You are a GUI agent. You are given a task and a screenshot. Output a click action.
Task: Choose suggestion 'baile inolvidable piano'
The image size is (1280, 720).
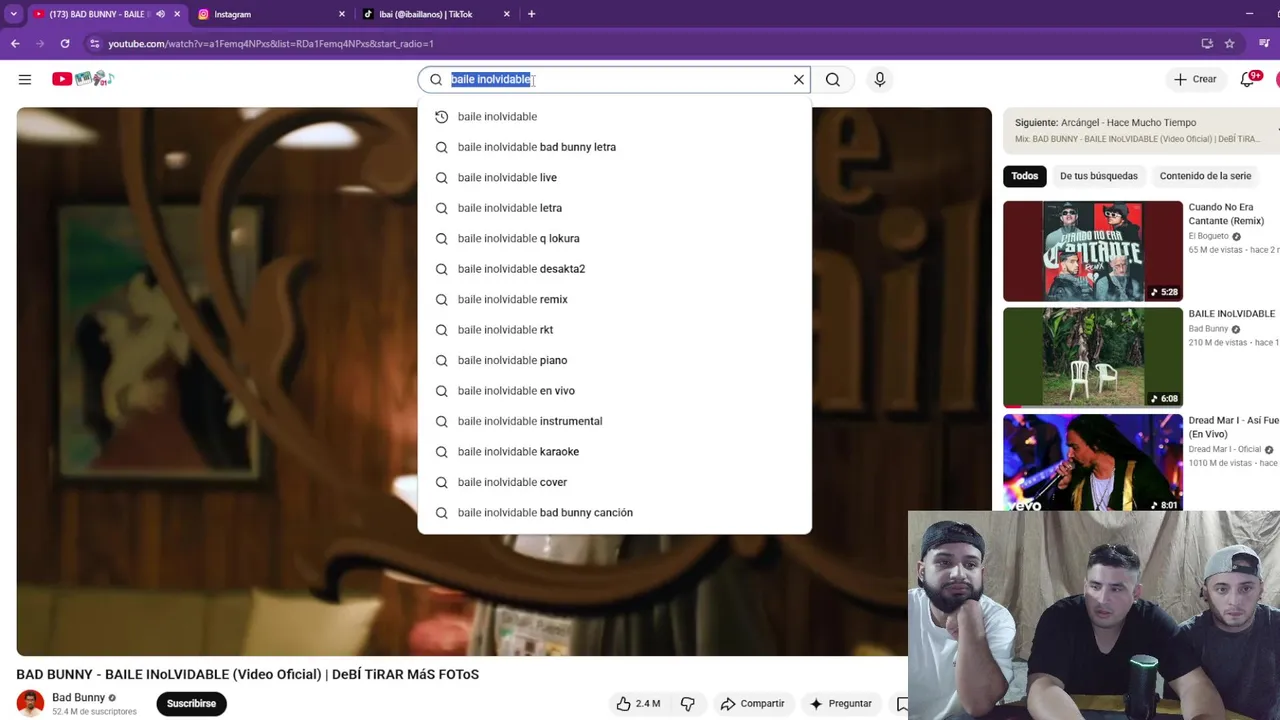tap(614, 360)
